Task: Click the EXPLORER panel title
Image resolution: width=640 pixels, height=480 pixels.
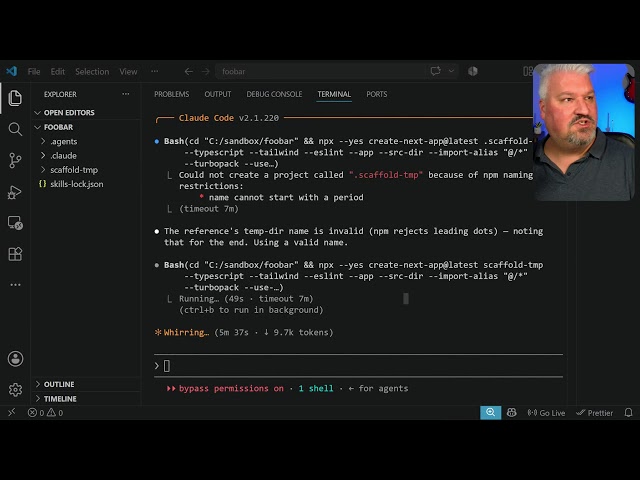Action: click(x=60, y=94)
